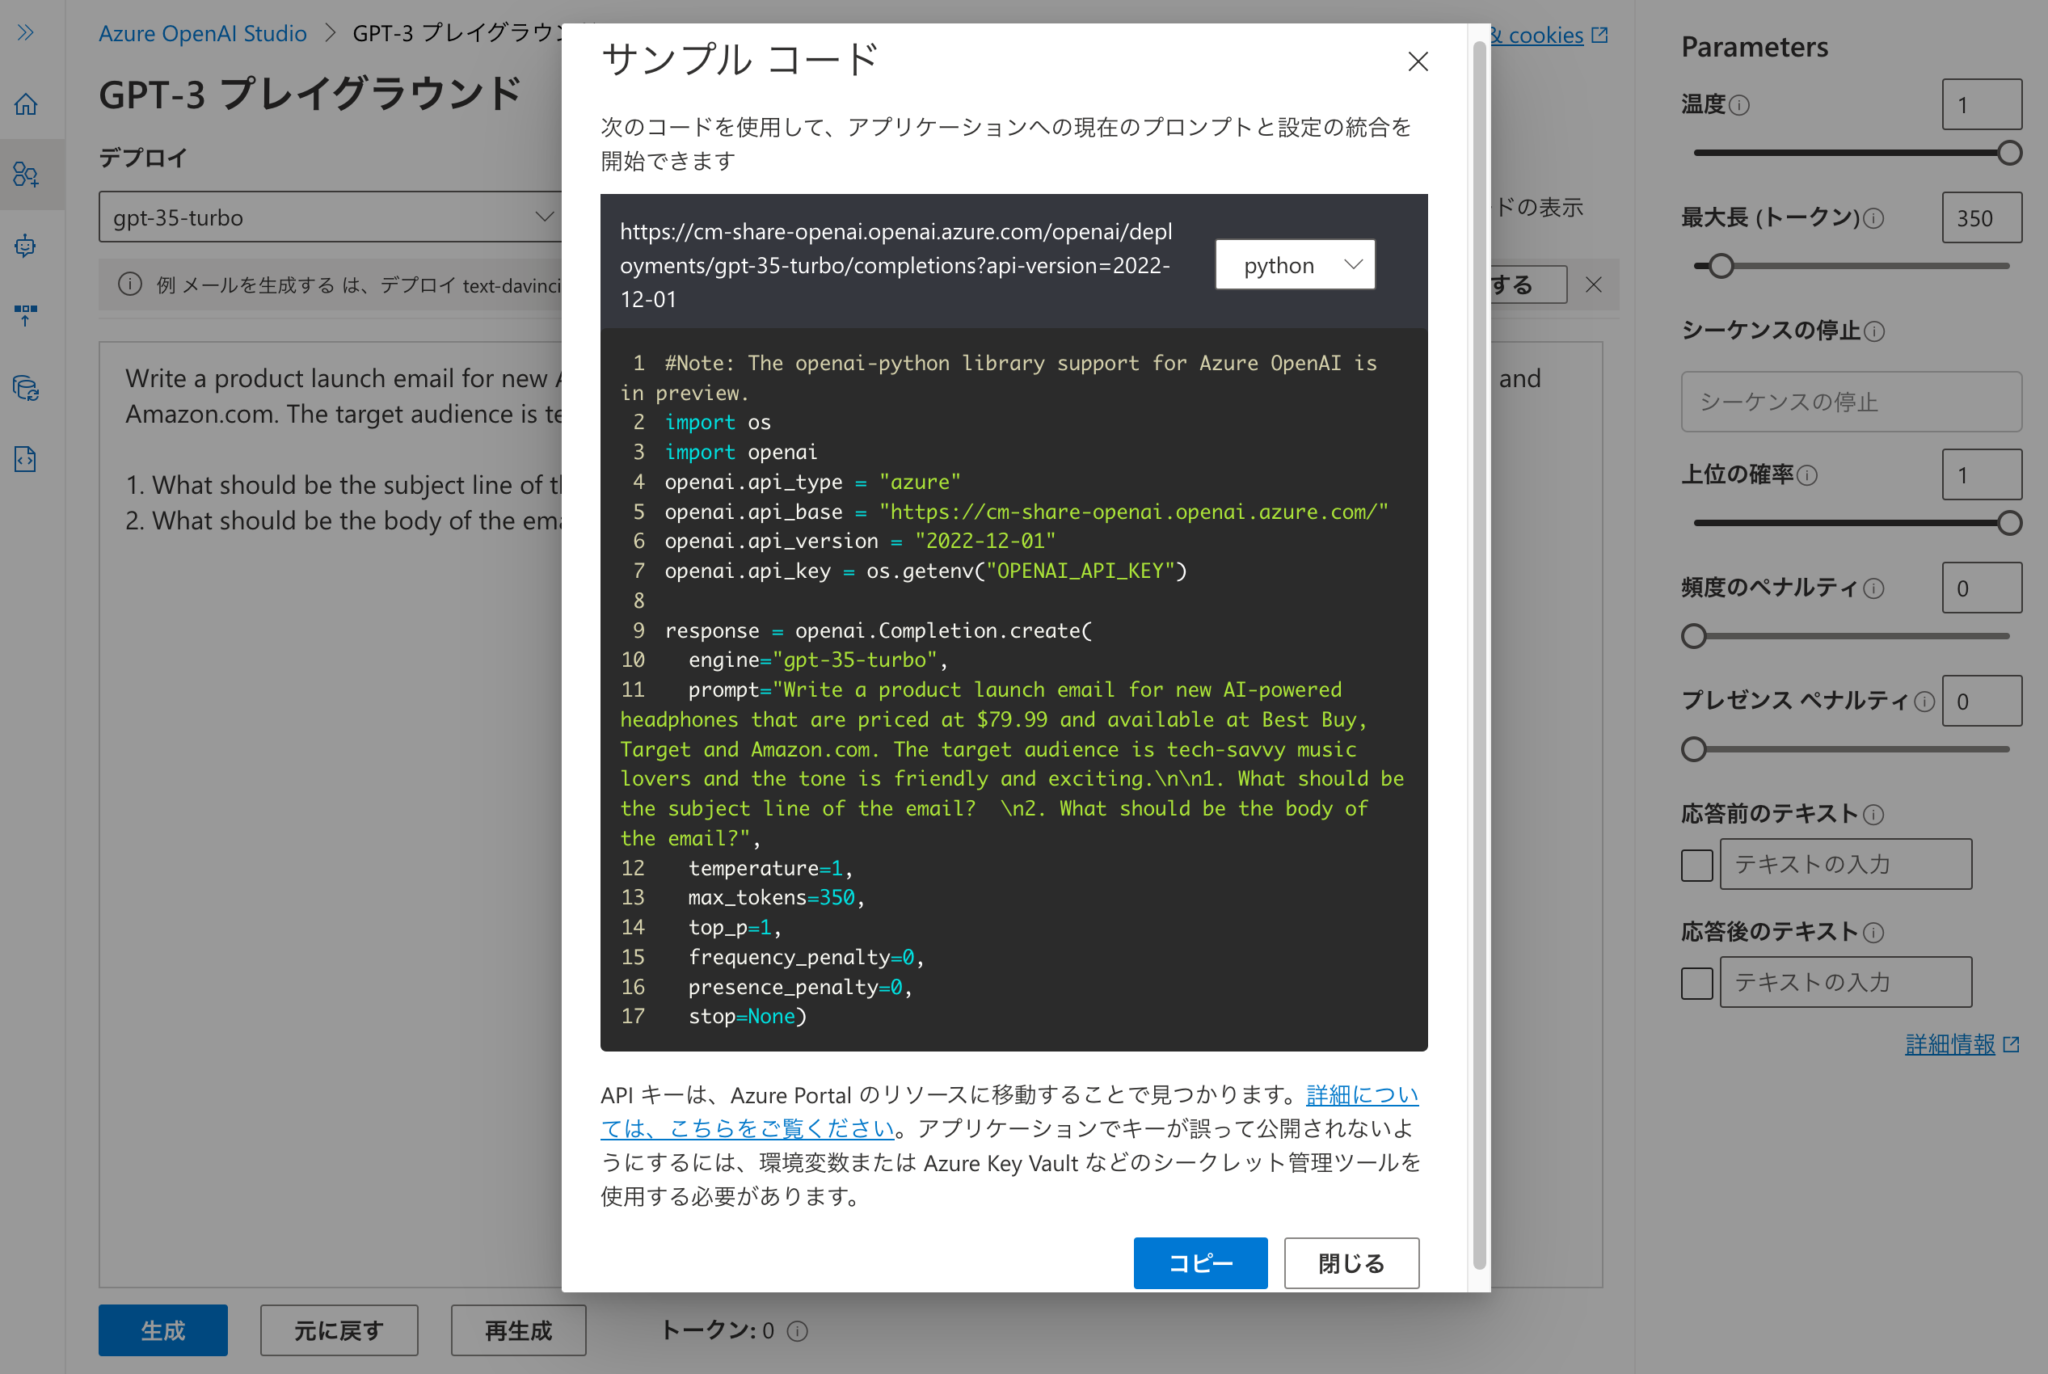
Task: Close the サンプル コード dialog with X
Action: point(1417,62)
